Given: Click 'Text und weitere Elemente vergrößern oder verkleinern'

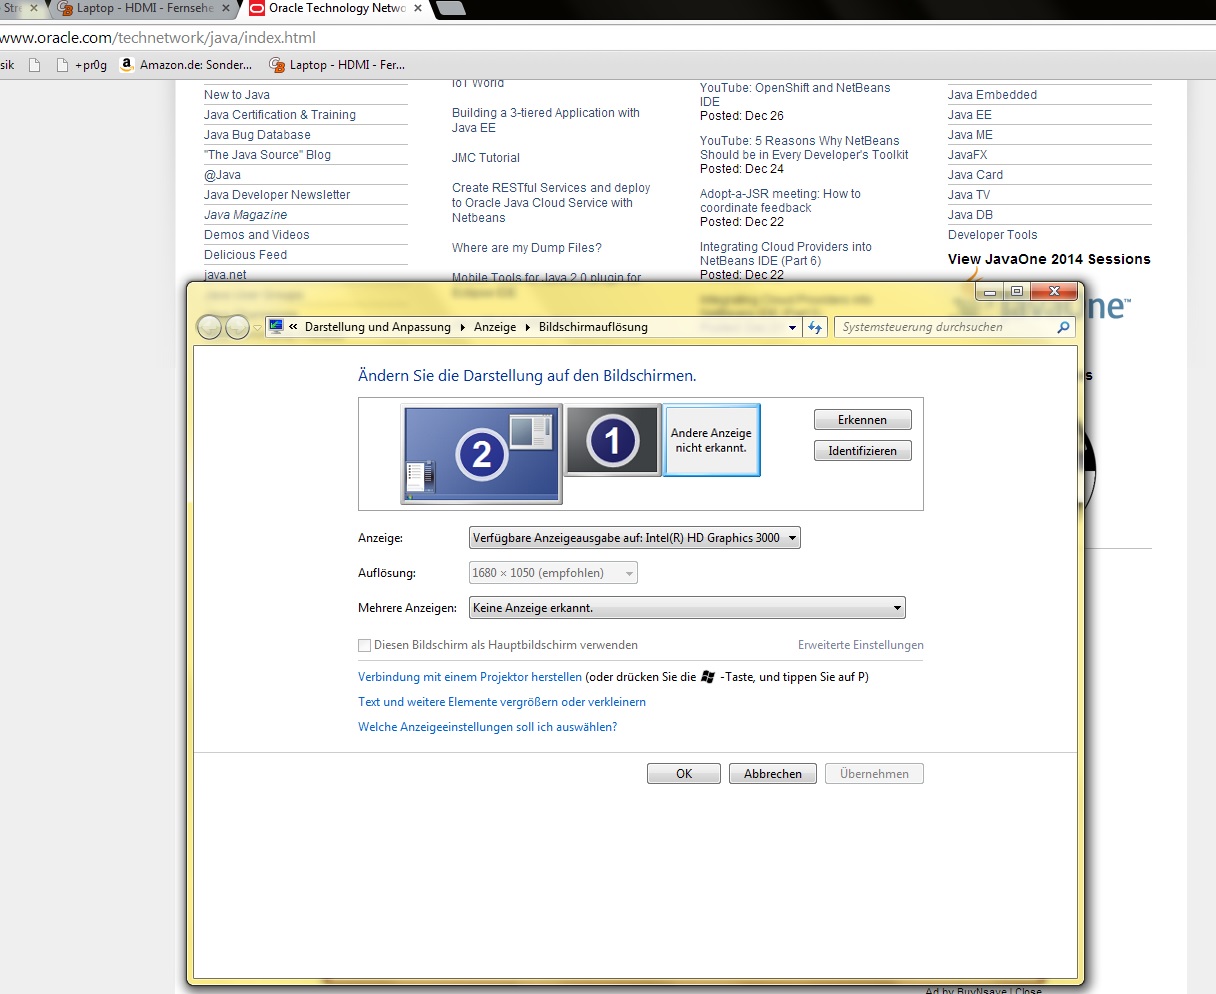Looking at the screenshot, I should 502,702.
